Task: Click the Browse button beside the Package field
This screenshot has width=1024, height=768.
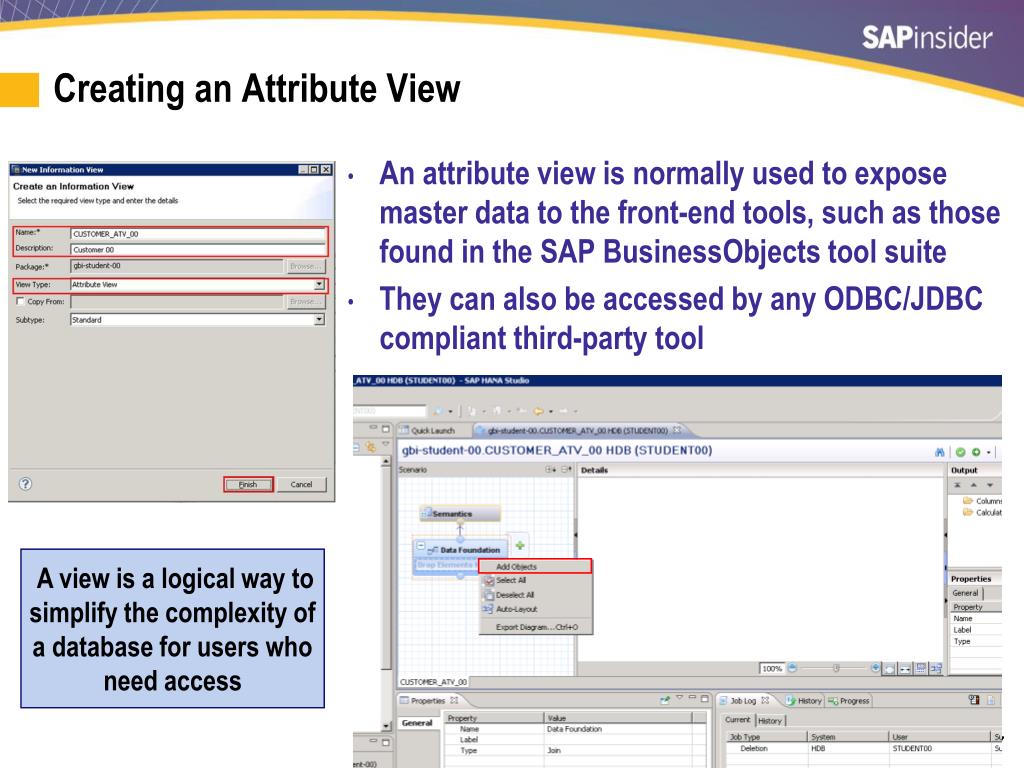Action: point(305,266)
